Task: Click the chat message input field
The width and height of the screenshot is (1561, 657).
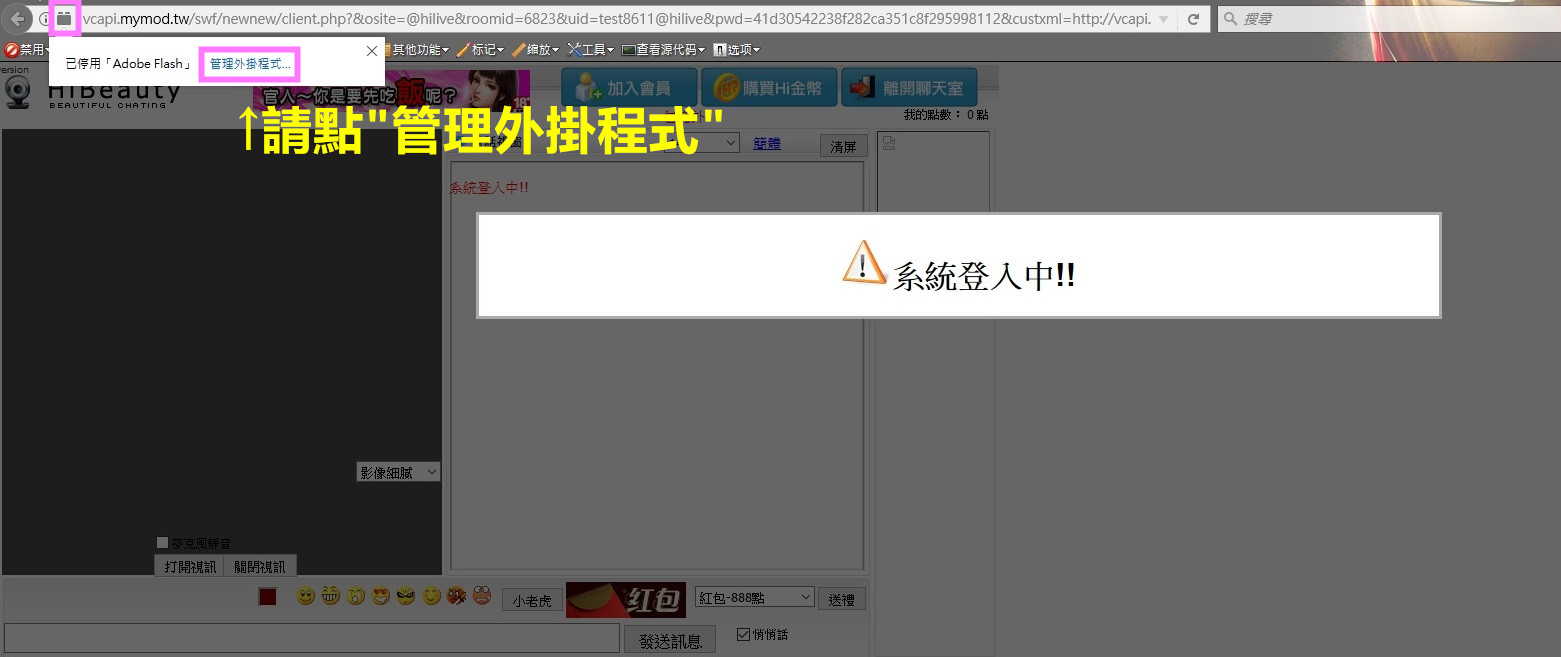Action: pyautogui.click(x=312, y=638)
